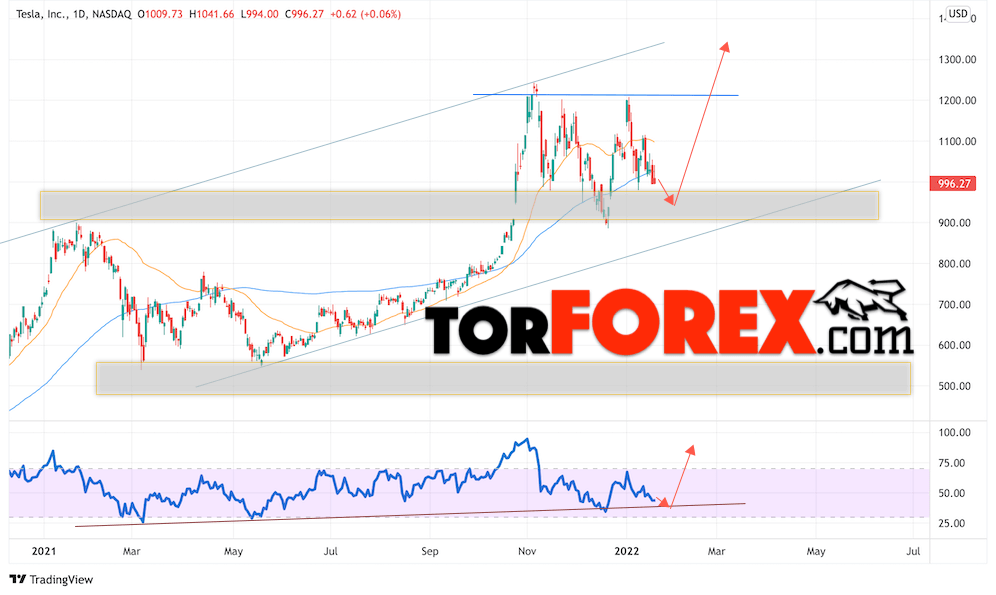Viewport: 996px width, 595px height.
Task: Click the TradingView logo link
Action: click(51, 579)
